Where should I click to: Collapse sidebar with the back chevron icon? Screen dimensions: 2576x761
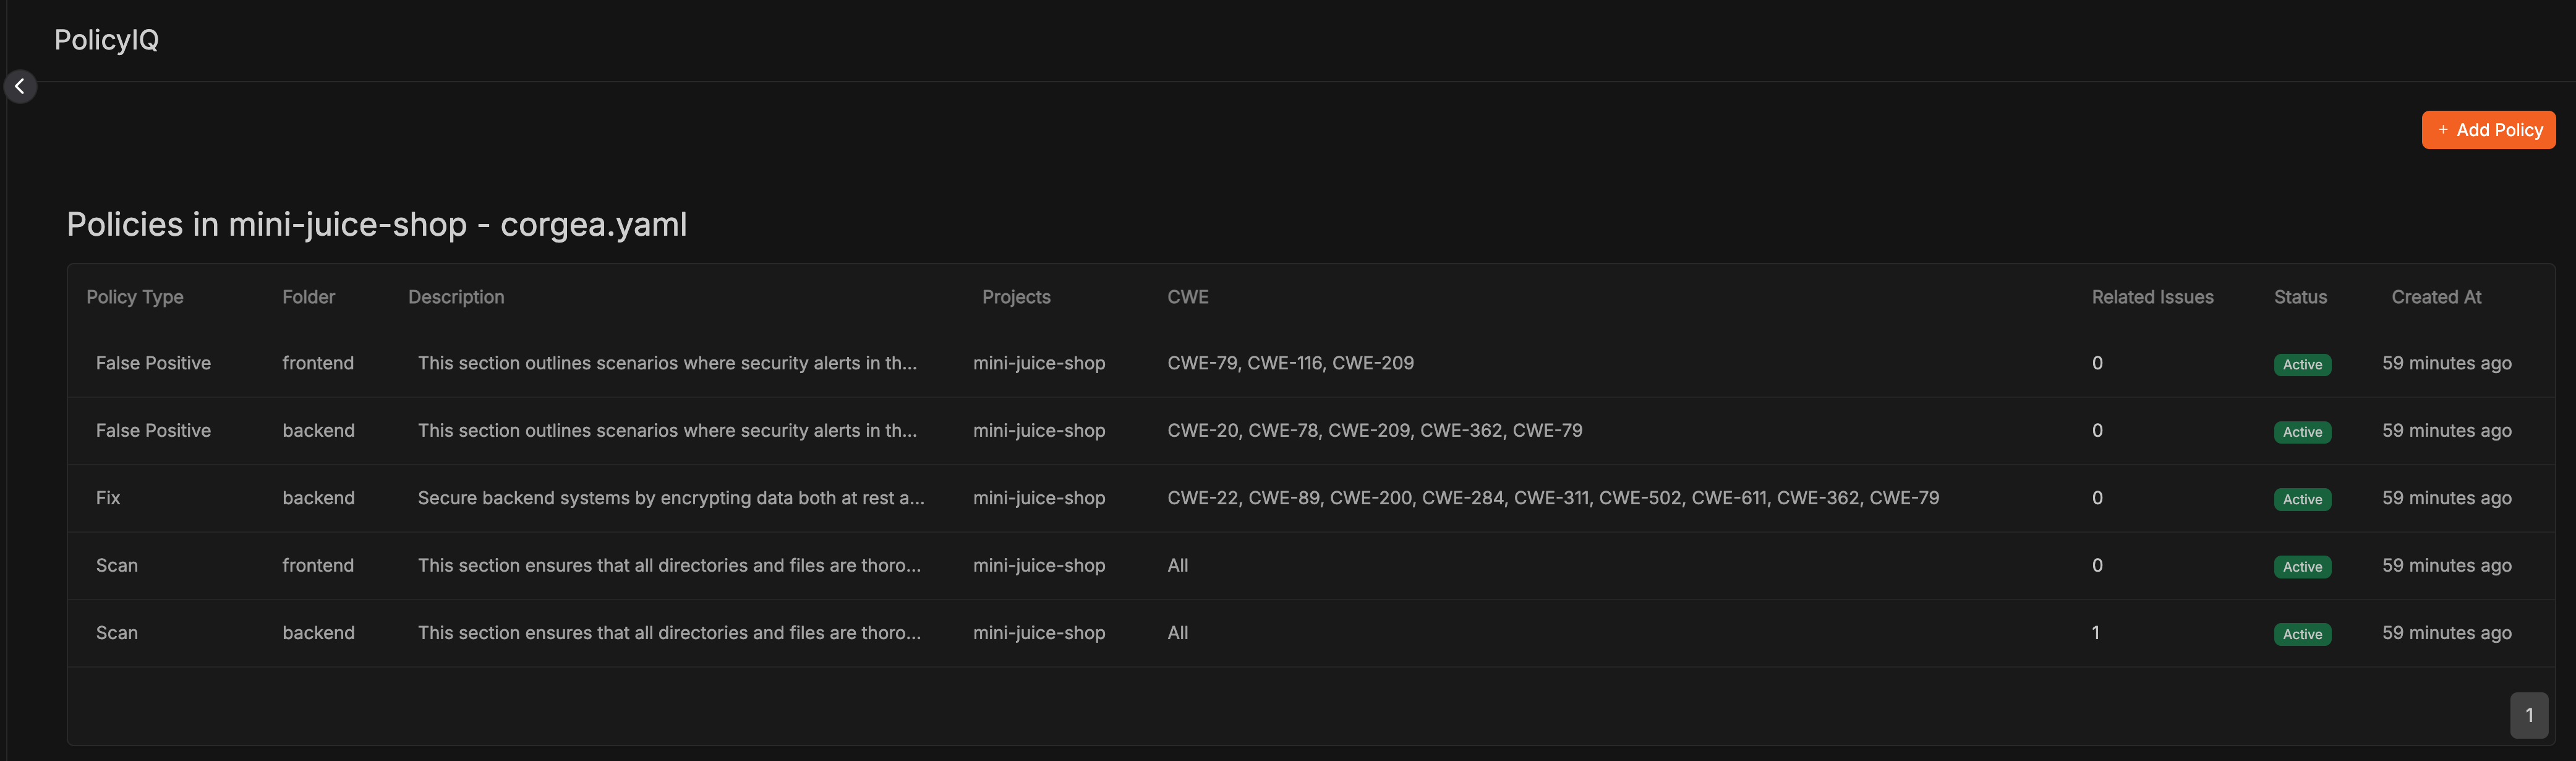[x=20, y=87]
